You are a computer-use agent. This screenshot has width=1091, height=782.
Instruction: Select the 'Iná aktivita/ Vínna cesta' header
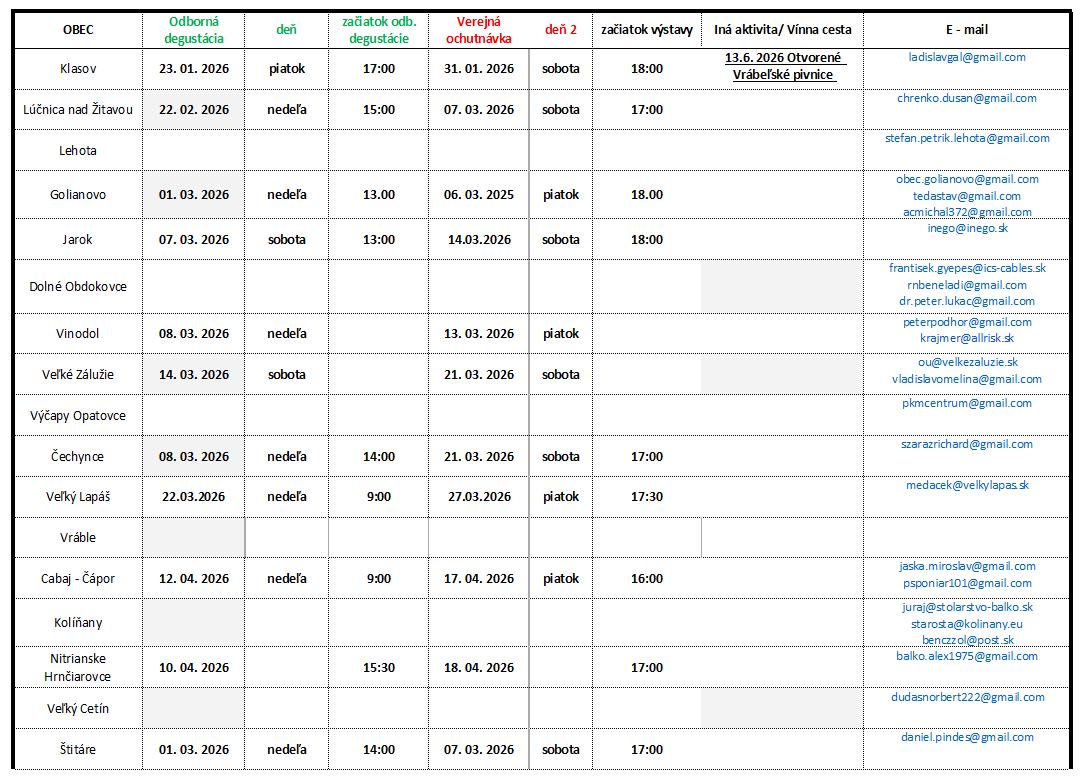[x=782, y=30]
